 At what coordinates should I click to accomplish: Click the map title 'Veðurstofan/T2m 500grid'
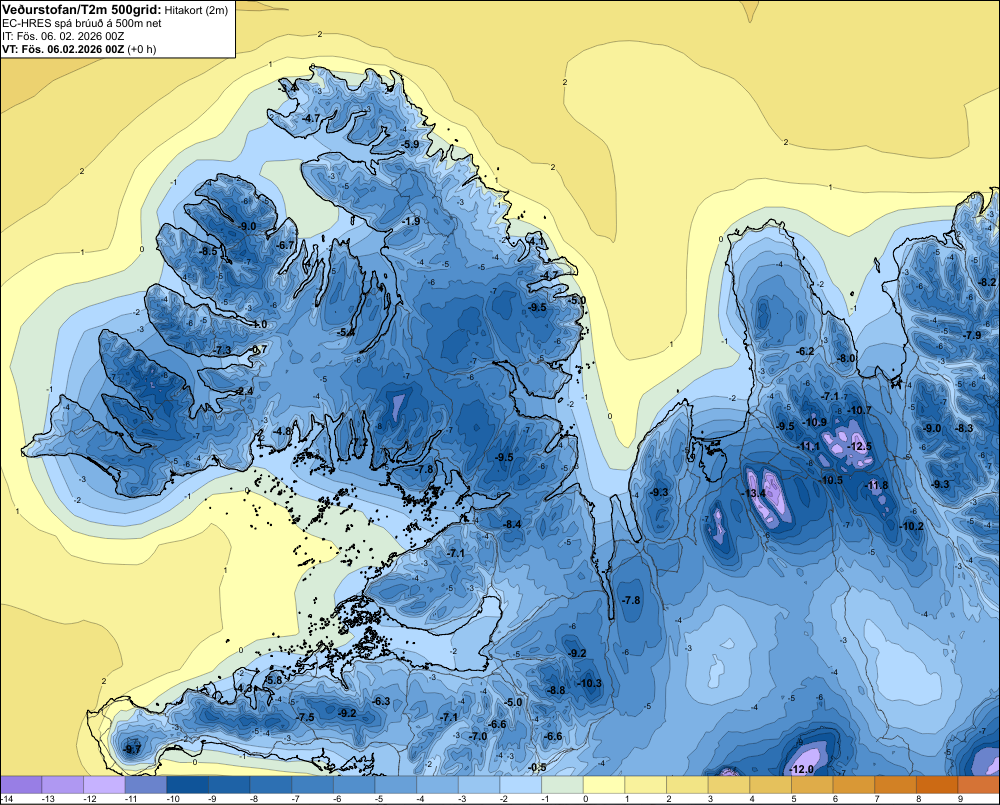point(81,10)
